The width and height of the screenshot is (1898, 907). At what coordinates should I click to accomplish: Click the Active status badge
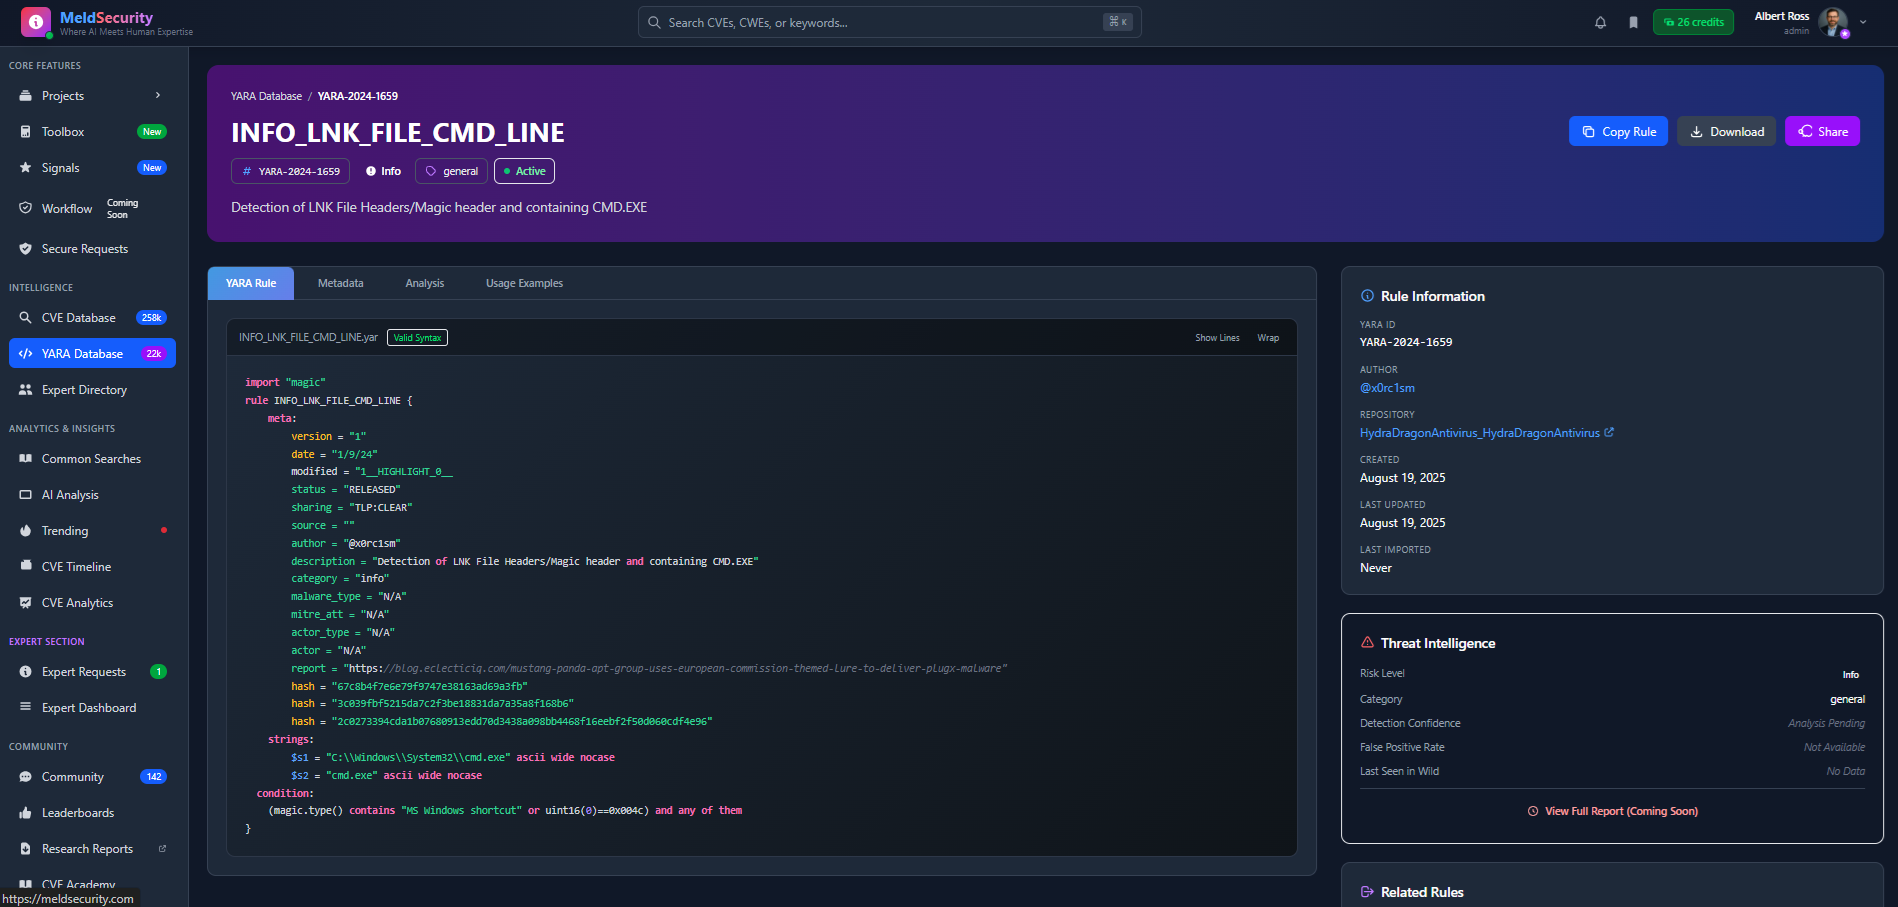tap(524, 171)
